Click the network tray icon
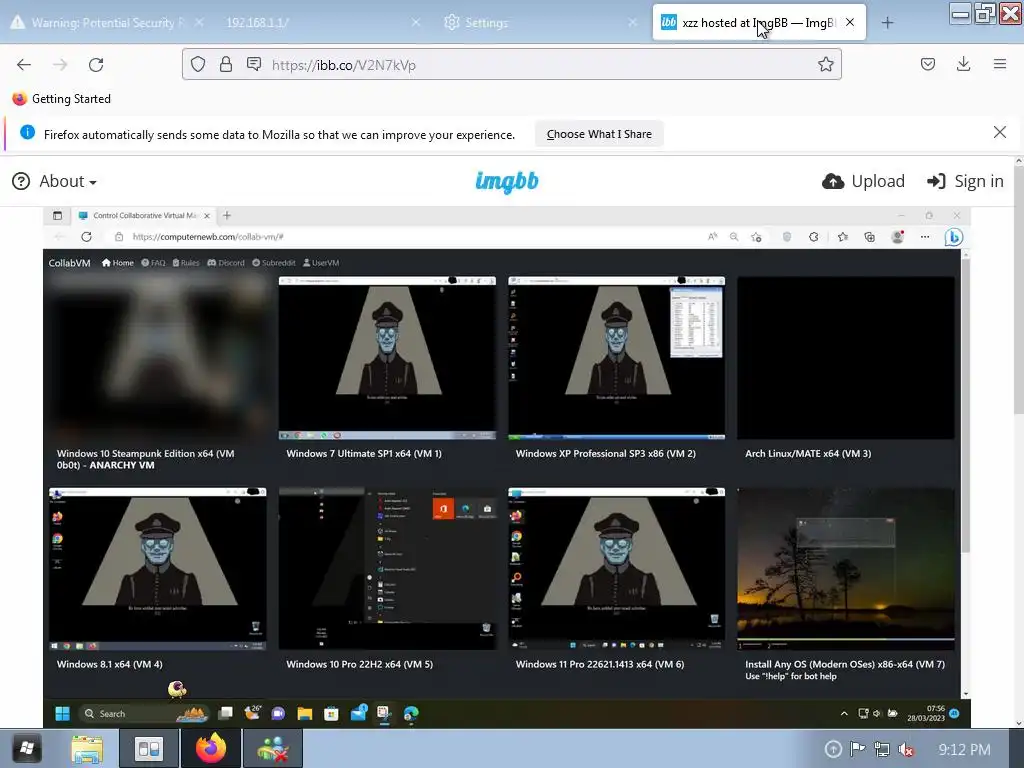Image resolution: width=1024 pixels, height=768 pixels. 882,749
